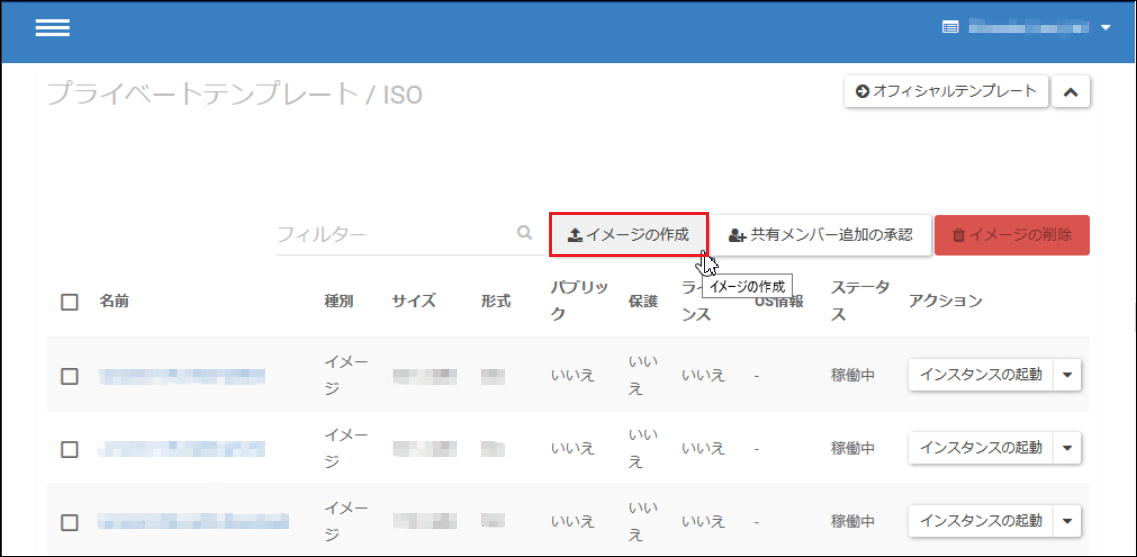Click the red イメージの削除 button
The width and height of the screenshot is (1137, 557).
coord(1012,235)
